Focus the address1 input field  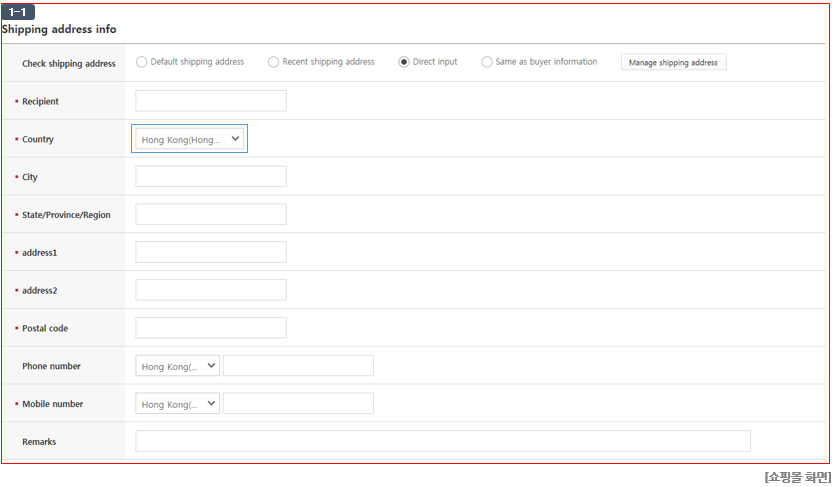[211, 252]
